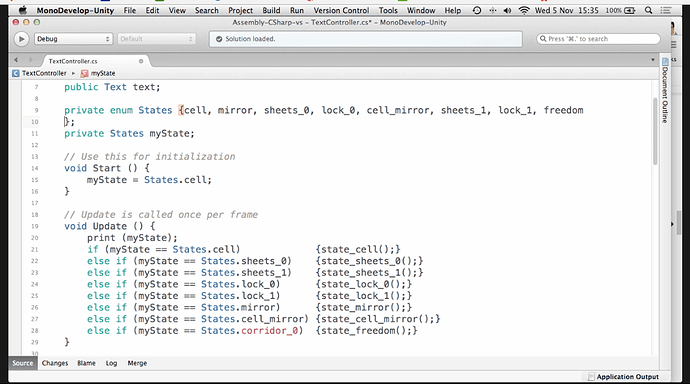
Task: Open the Window menu
Action: [421, 10]
